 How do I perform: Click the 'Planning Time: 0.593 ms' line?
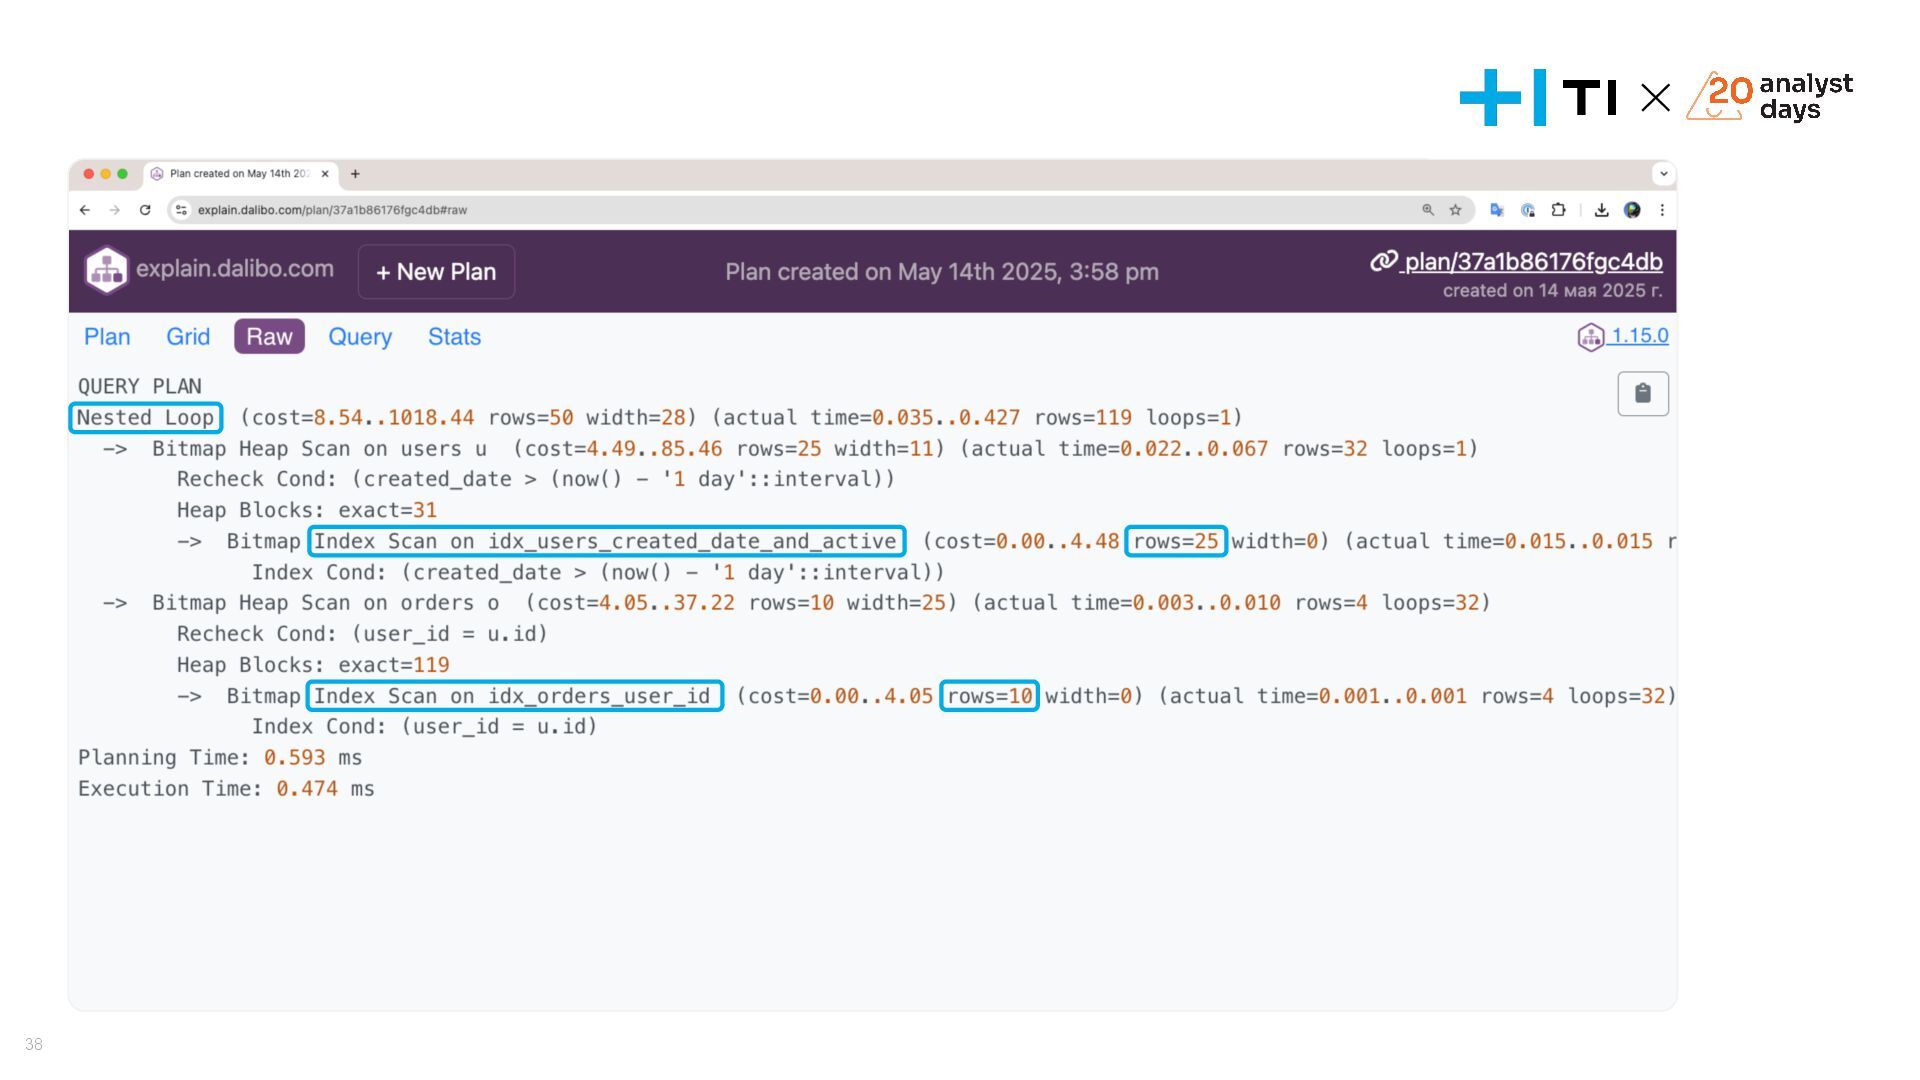[x=220, y=758]
